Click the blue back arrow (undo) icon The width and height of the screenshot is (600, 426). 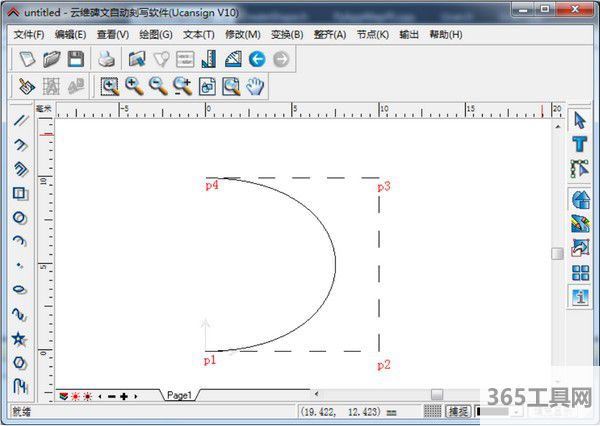[256, 60]
